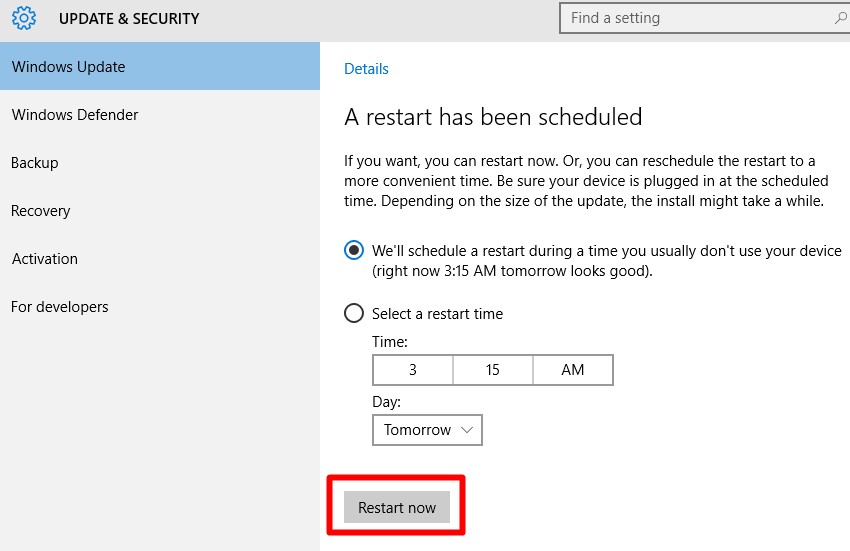
Task: Click the Day: label
Action: [x=387, y=402]
